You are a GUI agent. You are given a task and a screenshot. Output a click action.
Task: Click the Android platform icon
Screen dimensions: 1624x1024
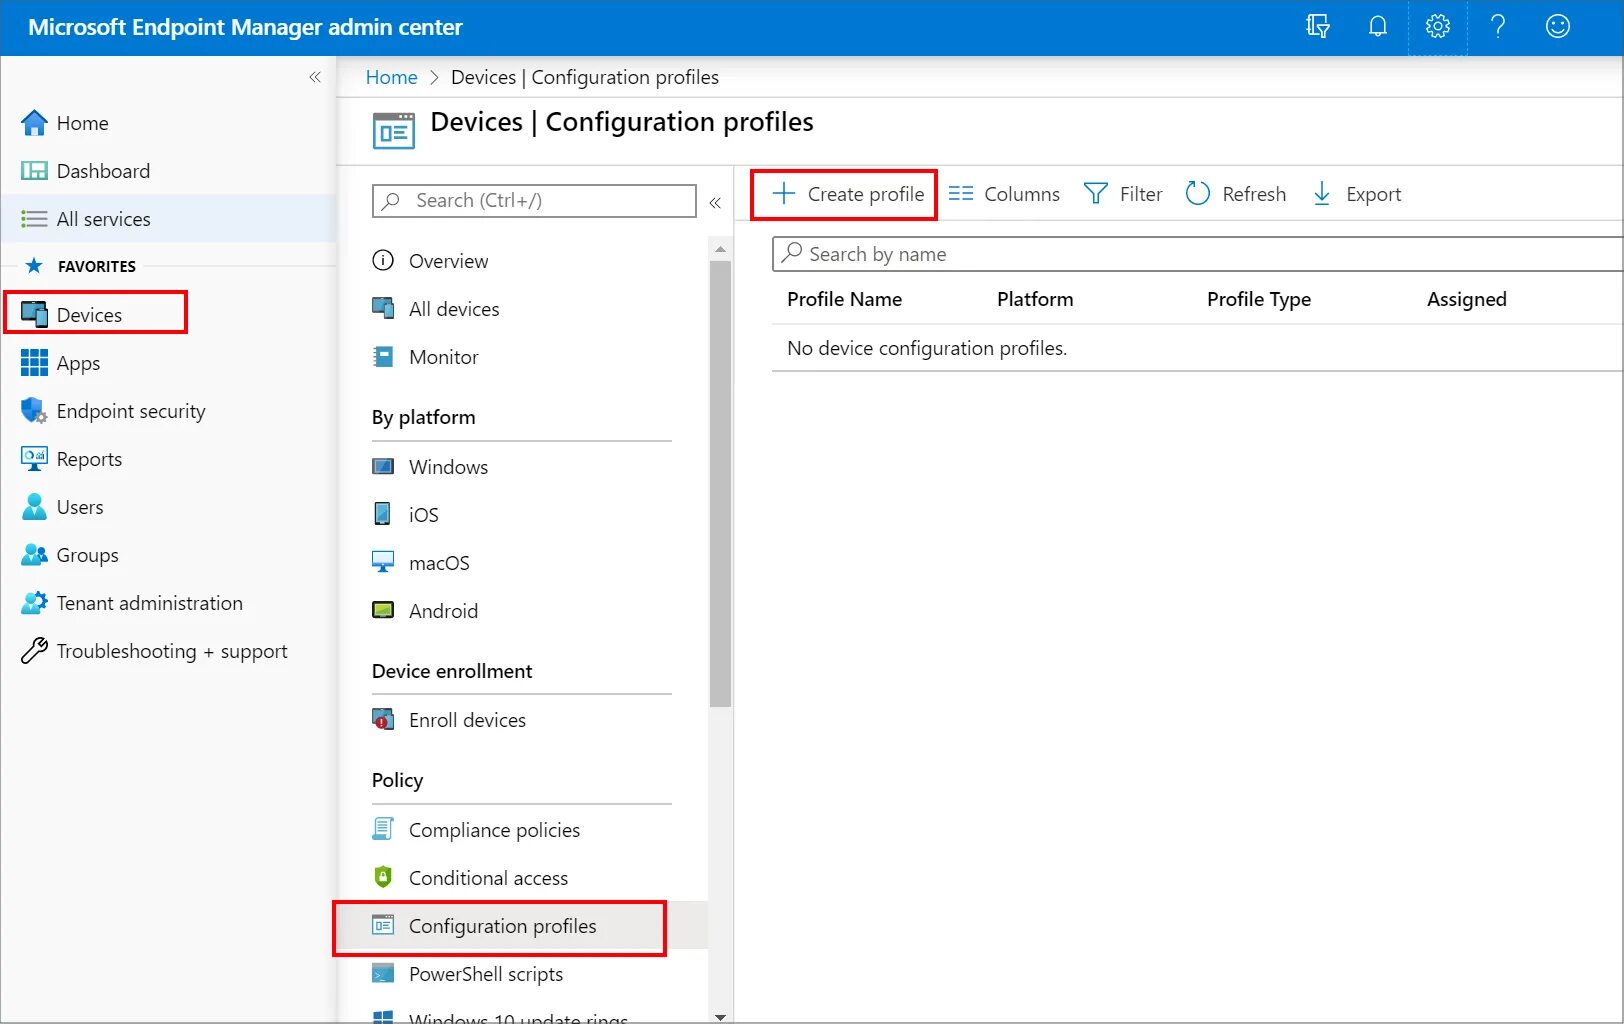pos(383,610)
